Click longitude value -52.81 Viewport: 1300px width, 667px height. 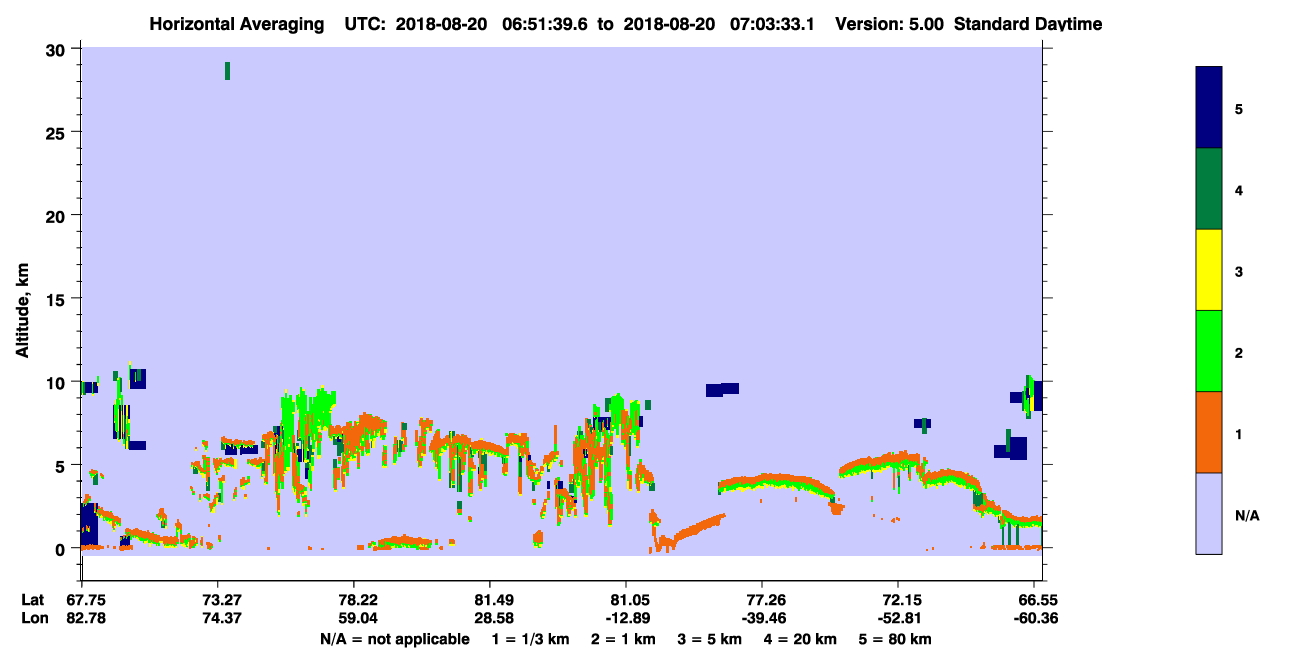[x=898, y=618]
